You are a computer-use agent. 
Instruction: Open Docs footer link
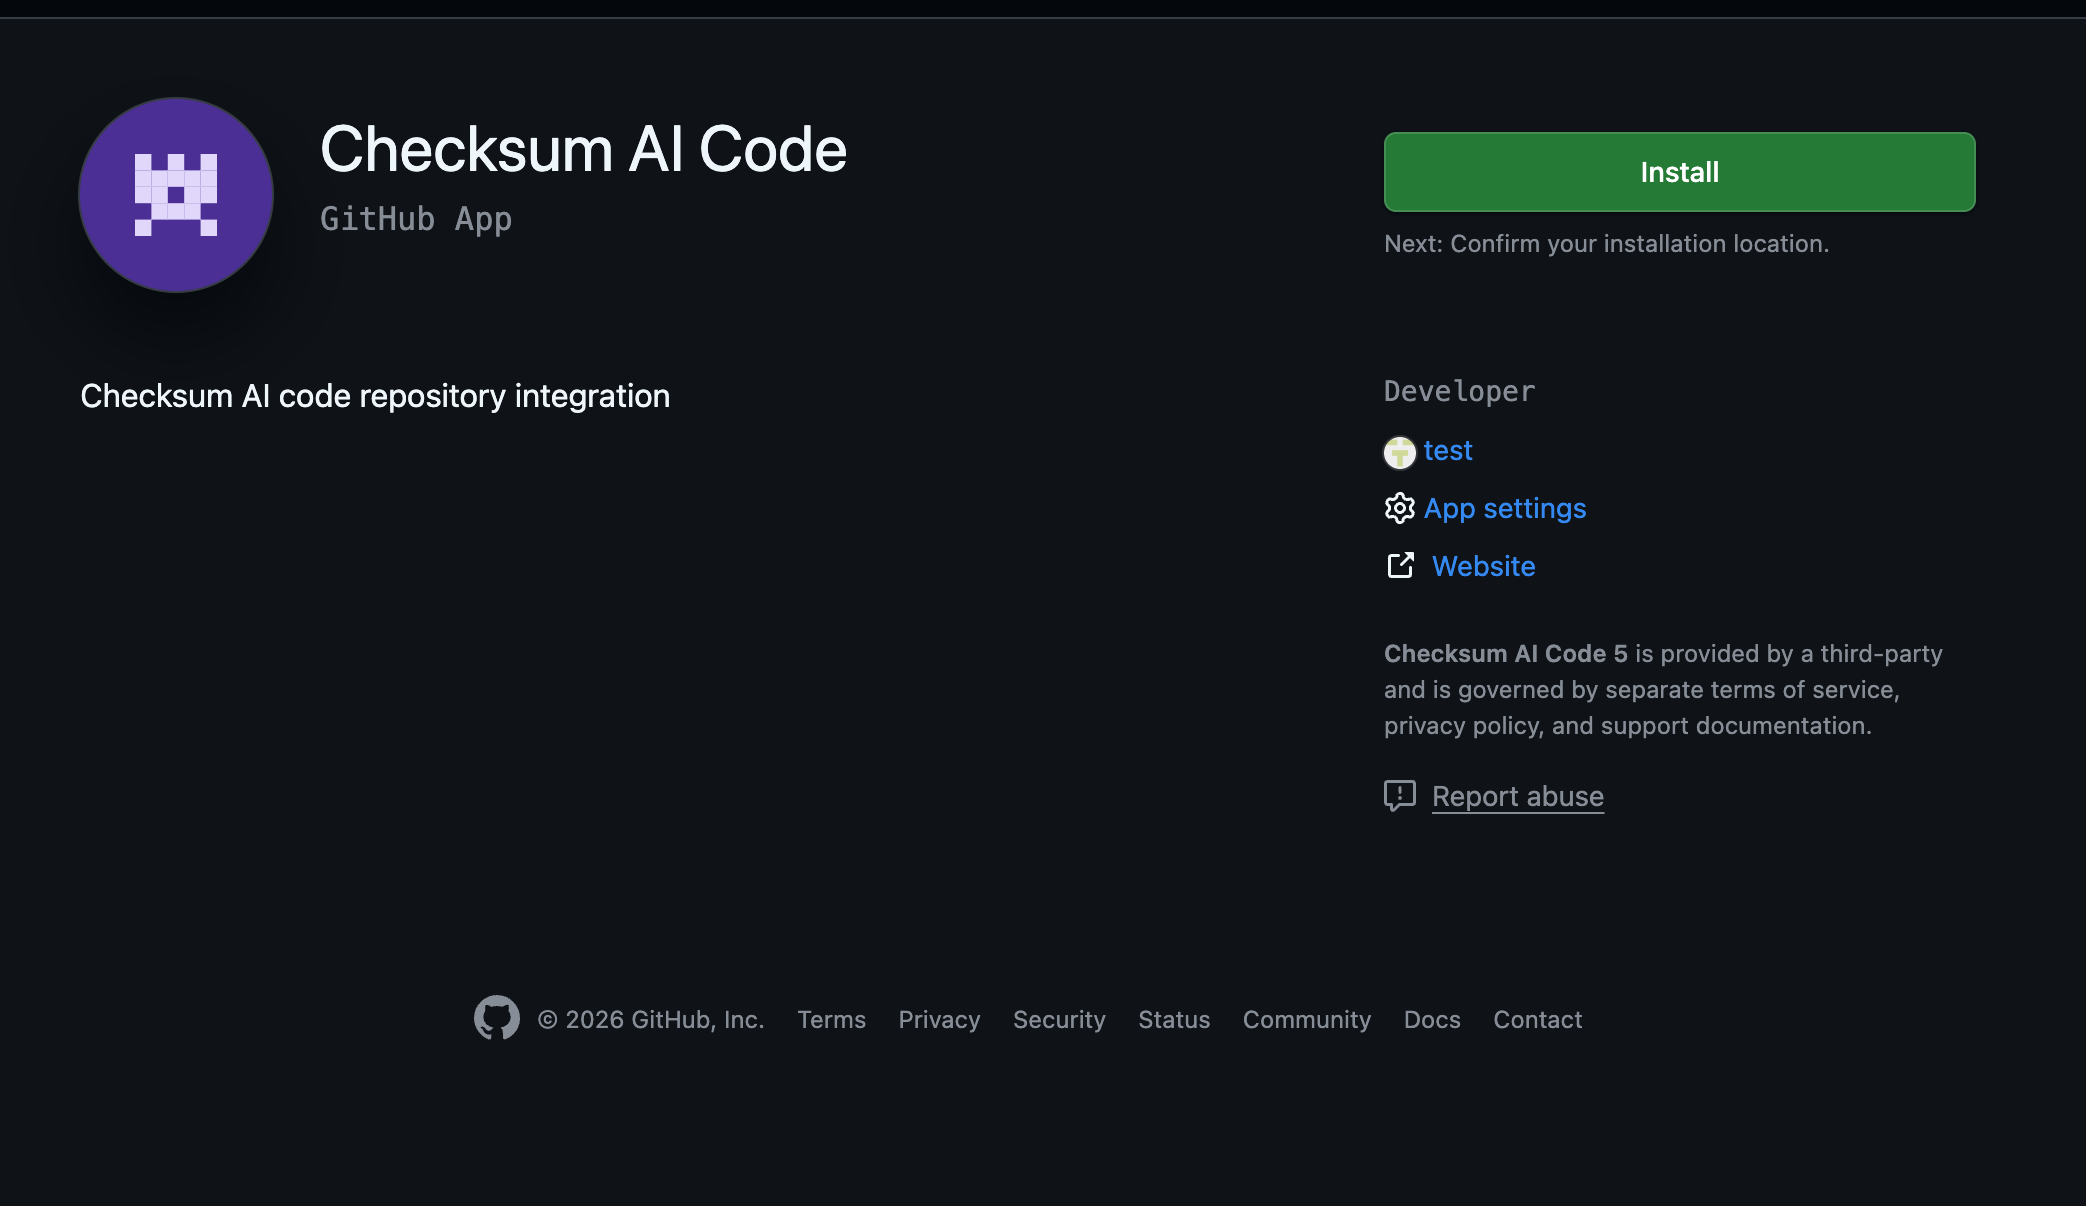(1431, 1020)
